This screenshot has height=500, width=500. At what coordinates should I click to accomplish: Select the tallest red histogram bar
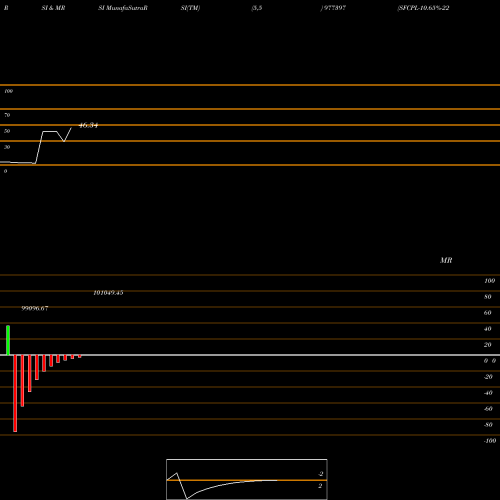(15, 393)
